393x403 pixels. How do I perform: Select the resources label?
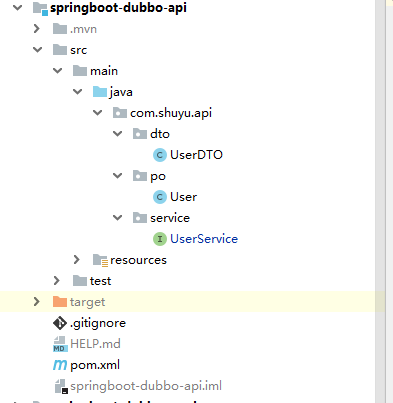click(x=138, y=260)
